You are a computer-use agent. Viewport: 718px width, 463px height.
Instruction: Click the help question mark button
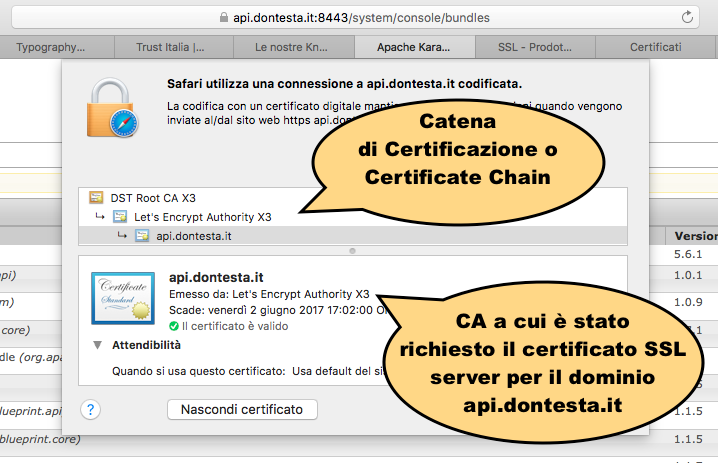click(91, 409)
